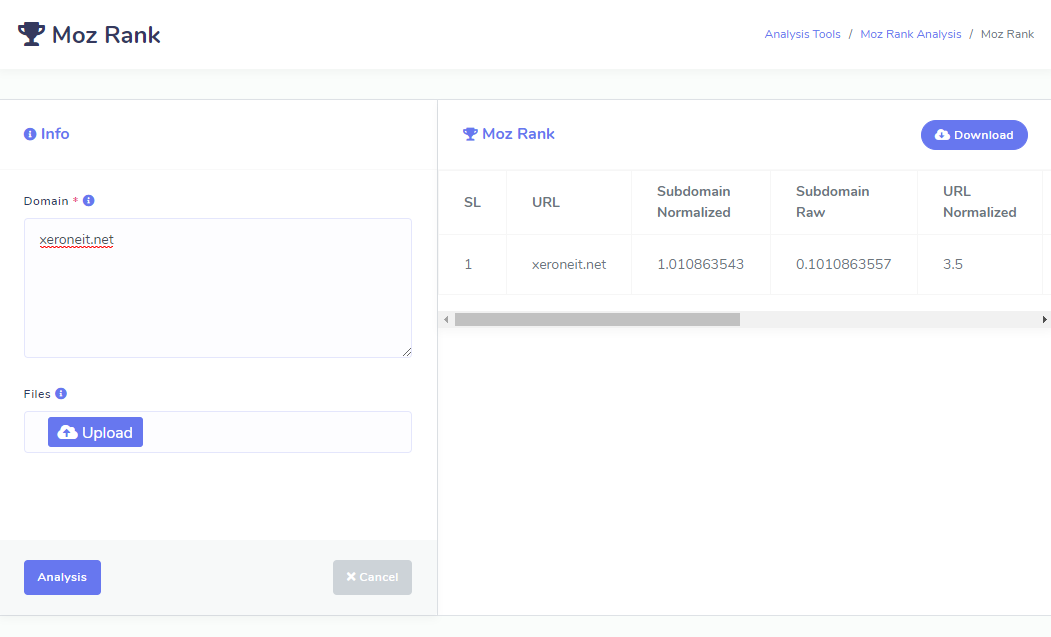Go to Moz Rank Analysis breadcrumb link
This screenshot has width=1051, height=637.
point(910,34)
